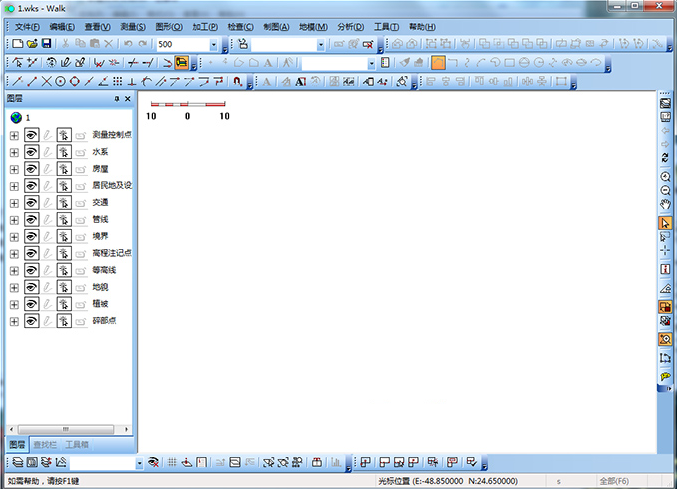
Task: Toggle selectable state of the 境界 layer
Action: click(64, 237)
